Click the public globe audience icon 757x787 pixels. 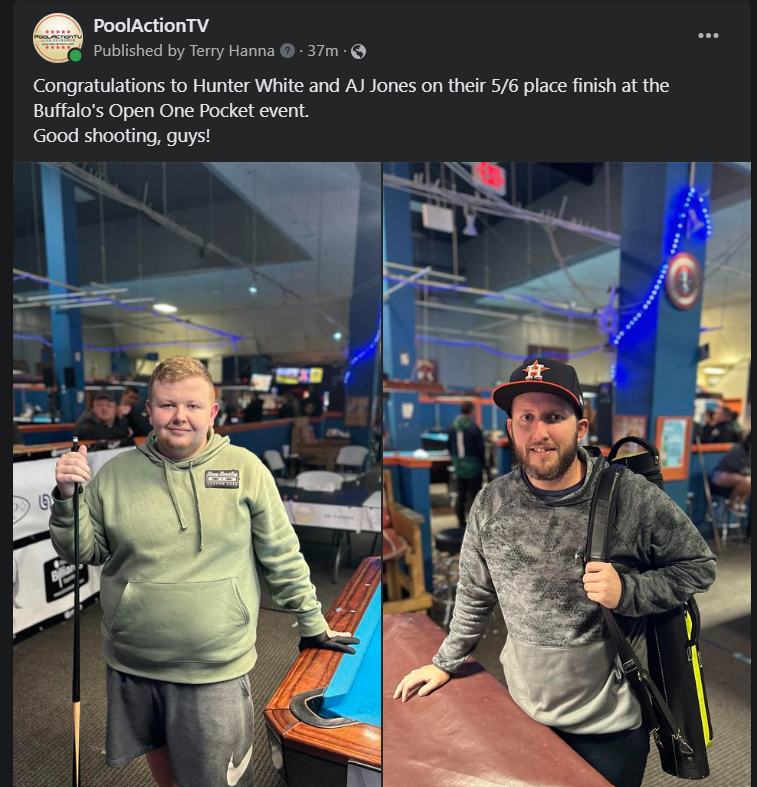[x=358, y=51]
